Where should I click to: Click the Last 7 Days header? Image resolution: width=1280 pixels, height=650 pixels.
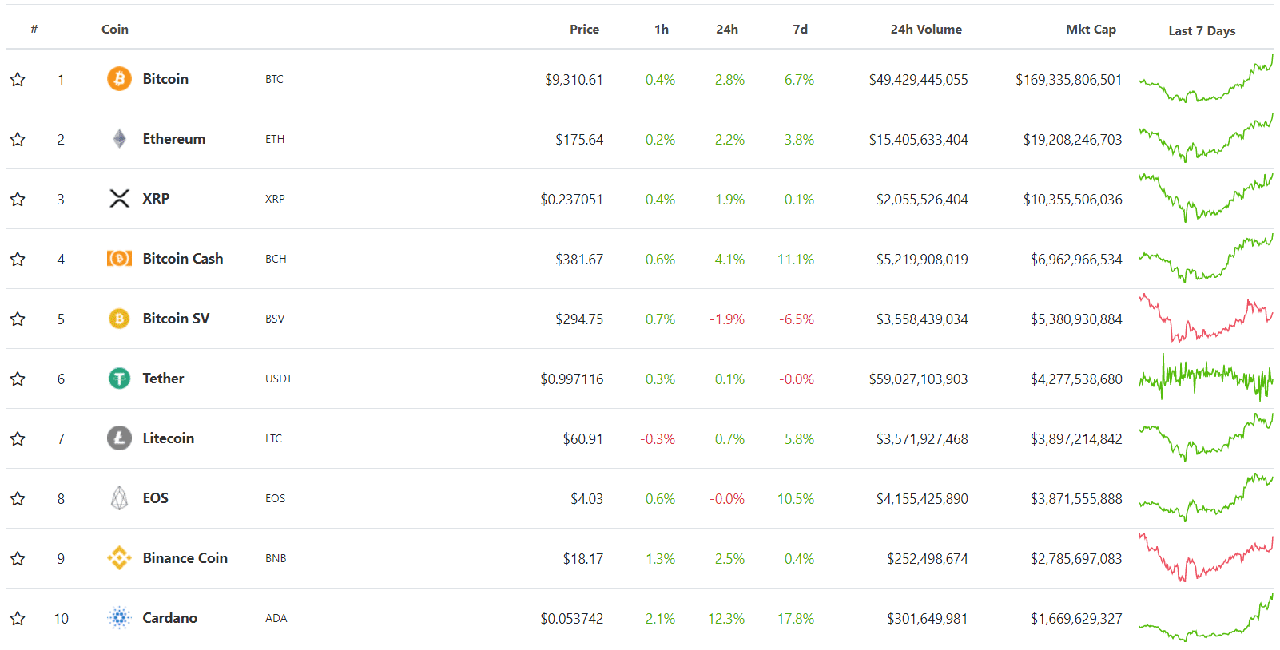tap(1202, 31)
